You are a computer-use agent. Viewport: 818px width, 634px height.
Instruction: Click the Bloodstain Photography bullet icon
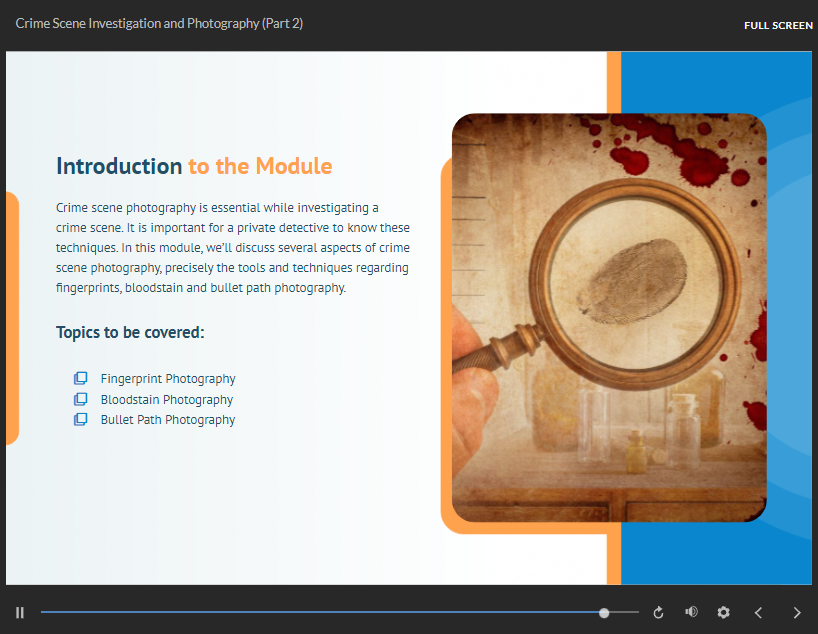pos(80,399)
